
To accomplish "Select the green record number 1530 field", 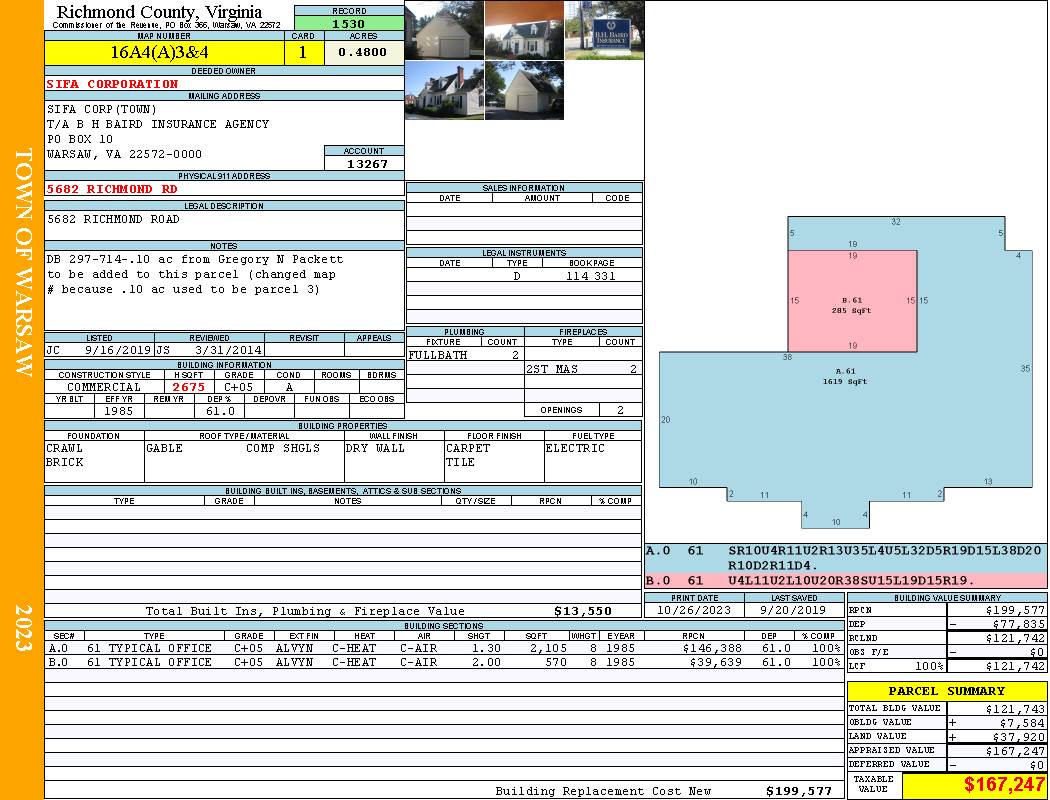I will click(x=349, y=23).
